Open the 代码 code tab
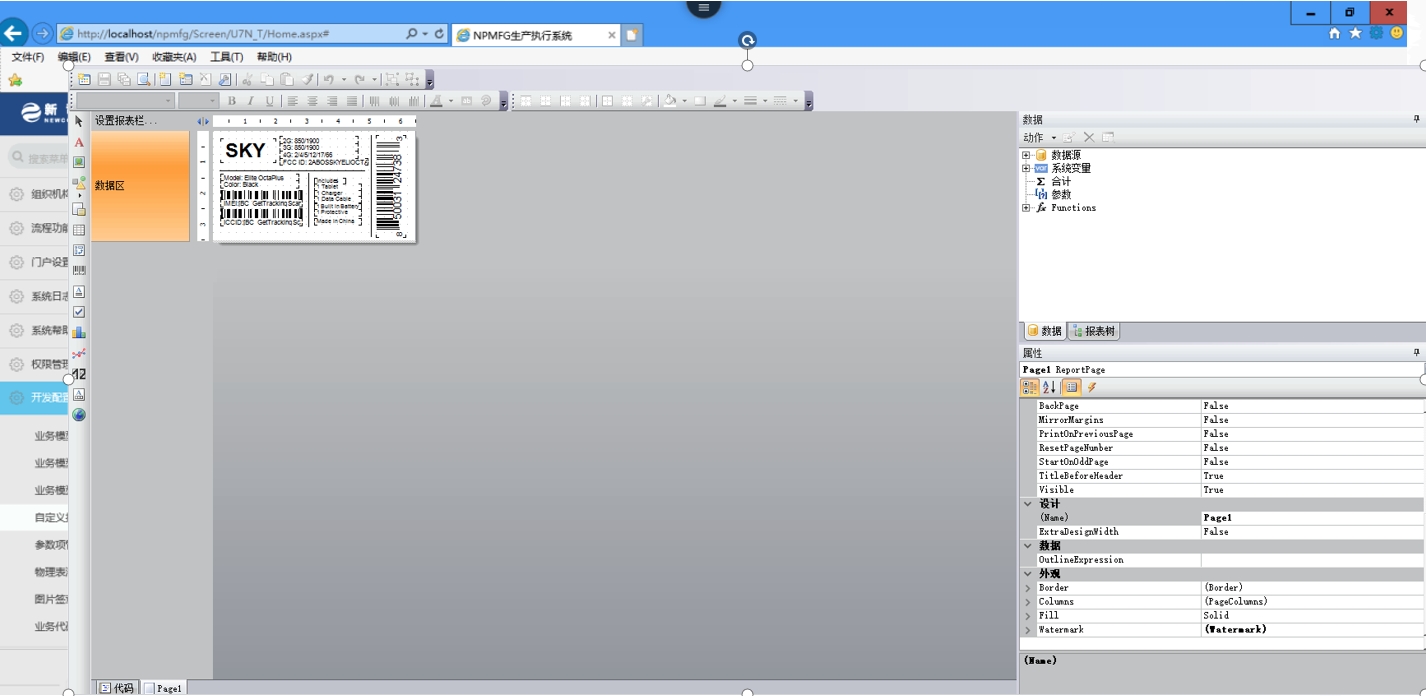 pyautogui.click(x=117, y=688)
